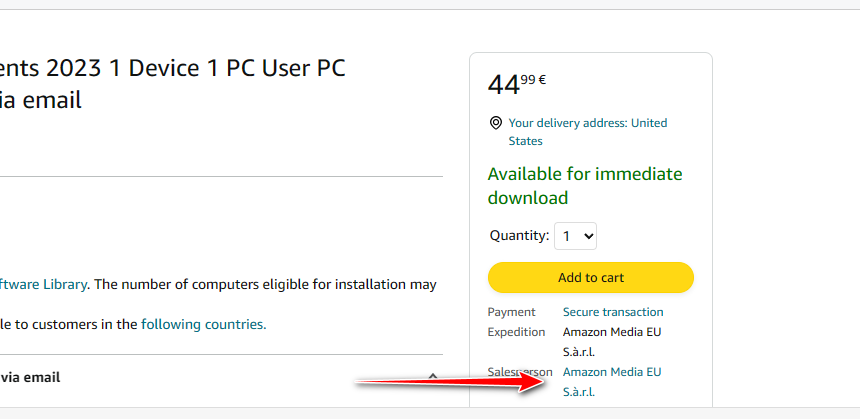Click the 'Quantity:' label

pos(519,236)
